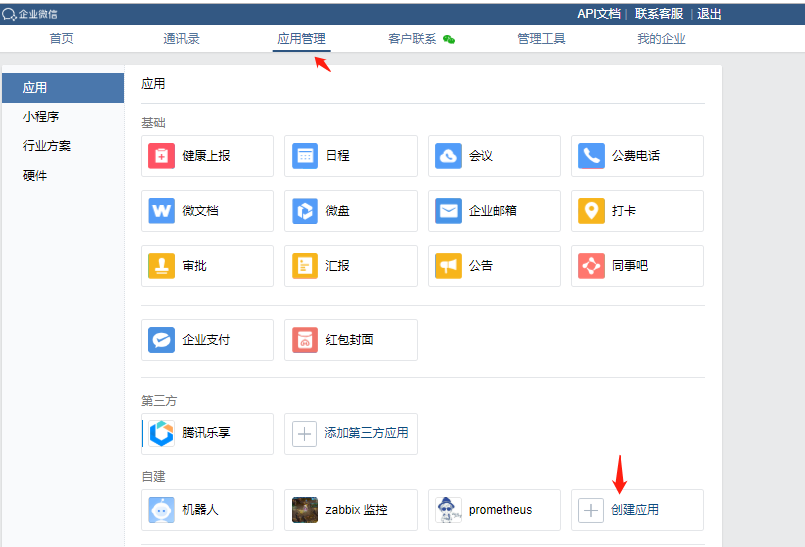Click plus icon next to 创建应用
This screenshot has width=805, height=547.
click(591, 511)
